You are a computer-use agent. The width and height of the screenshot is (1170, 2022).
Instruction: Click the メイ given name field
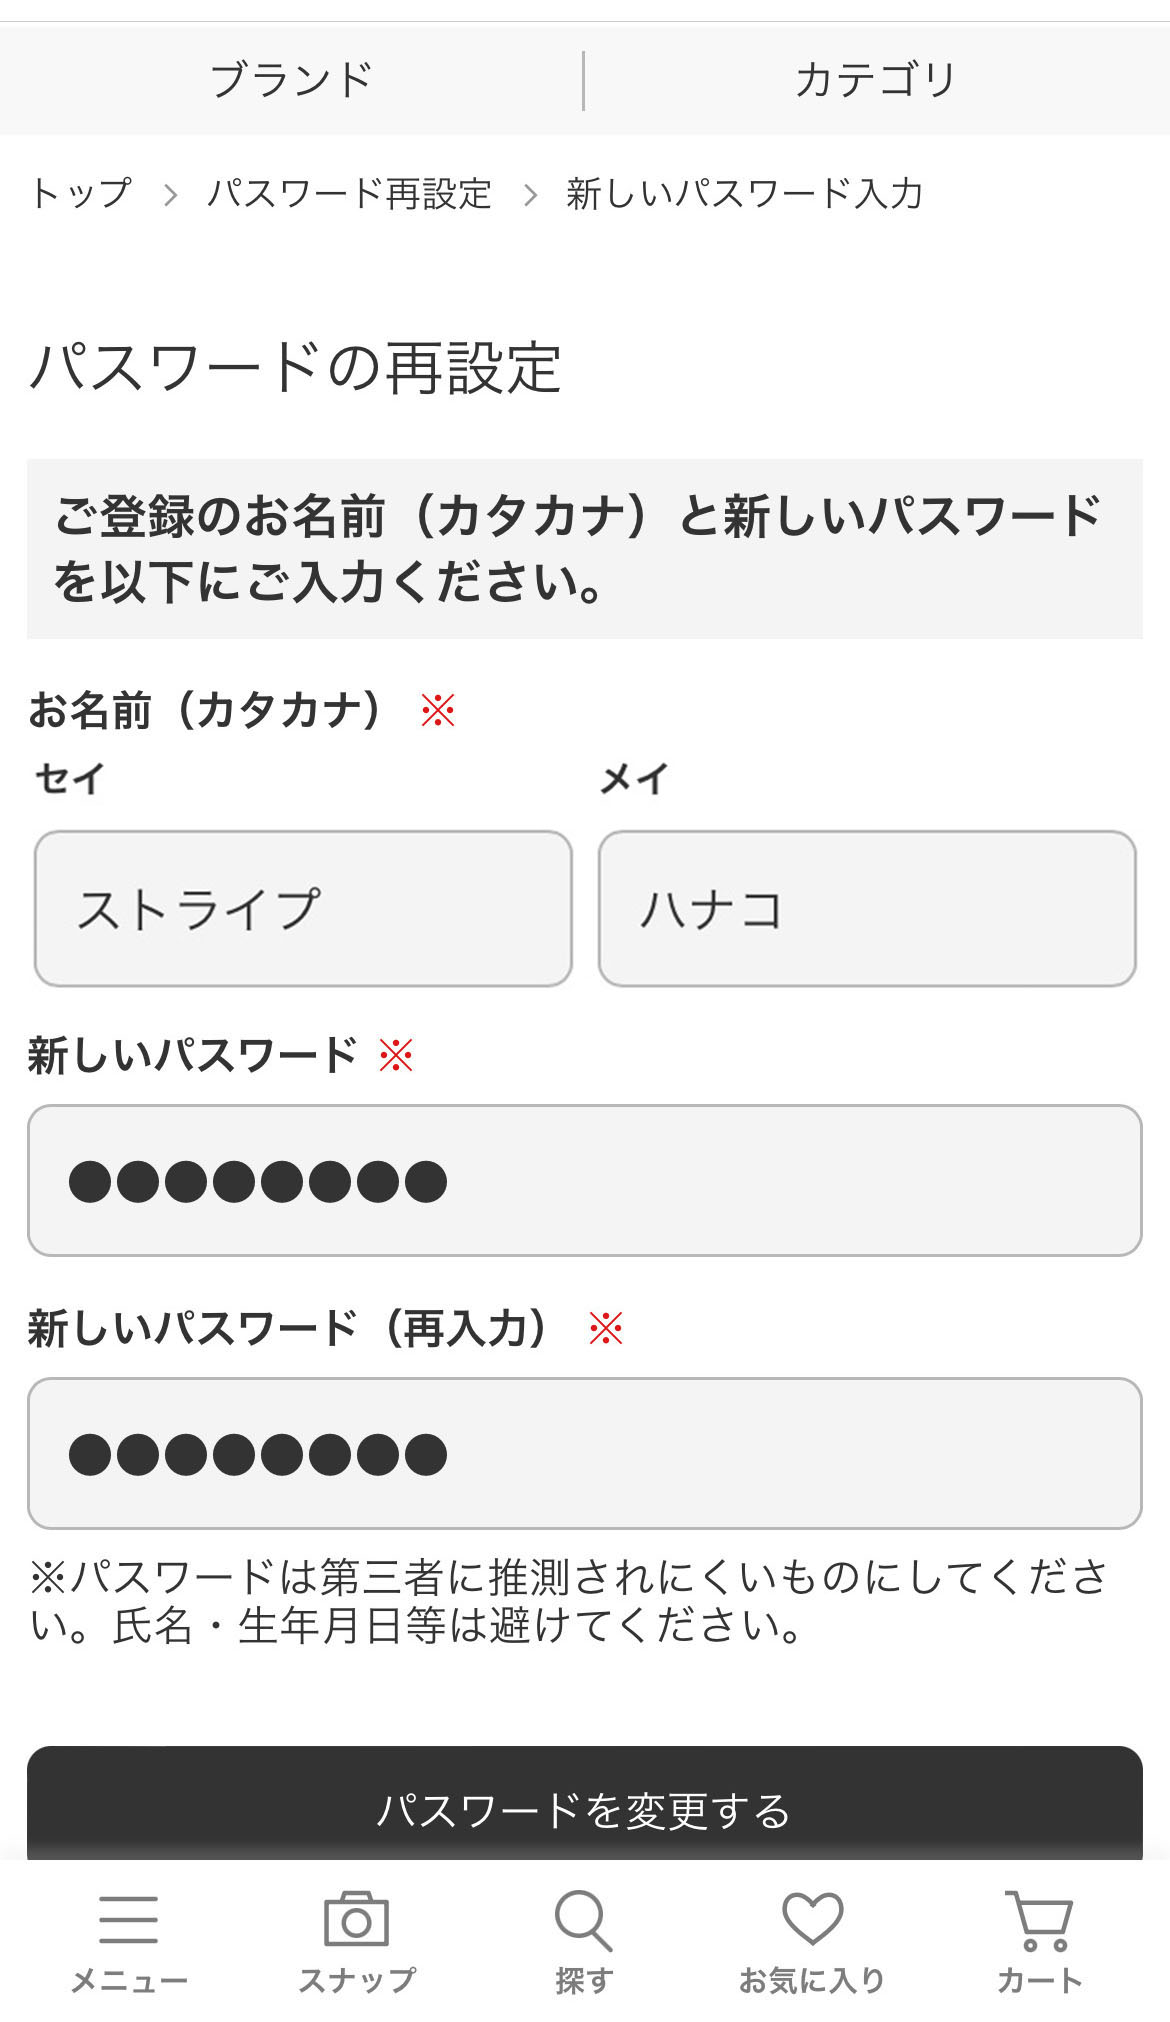click(x=867, y=909)
